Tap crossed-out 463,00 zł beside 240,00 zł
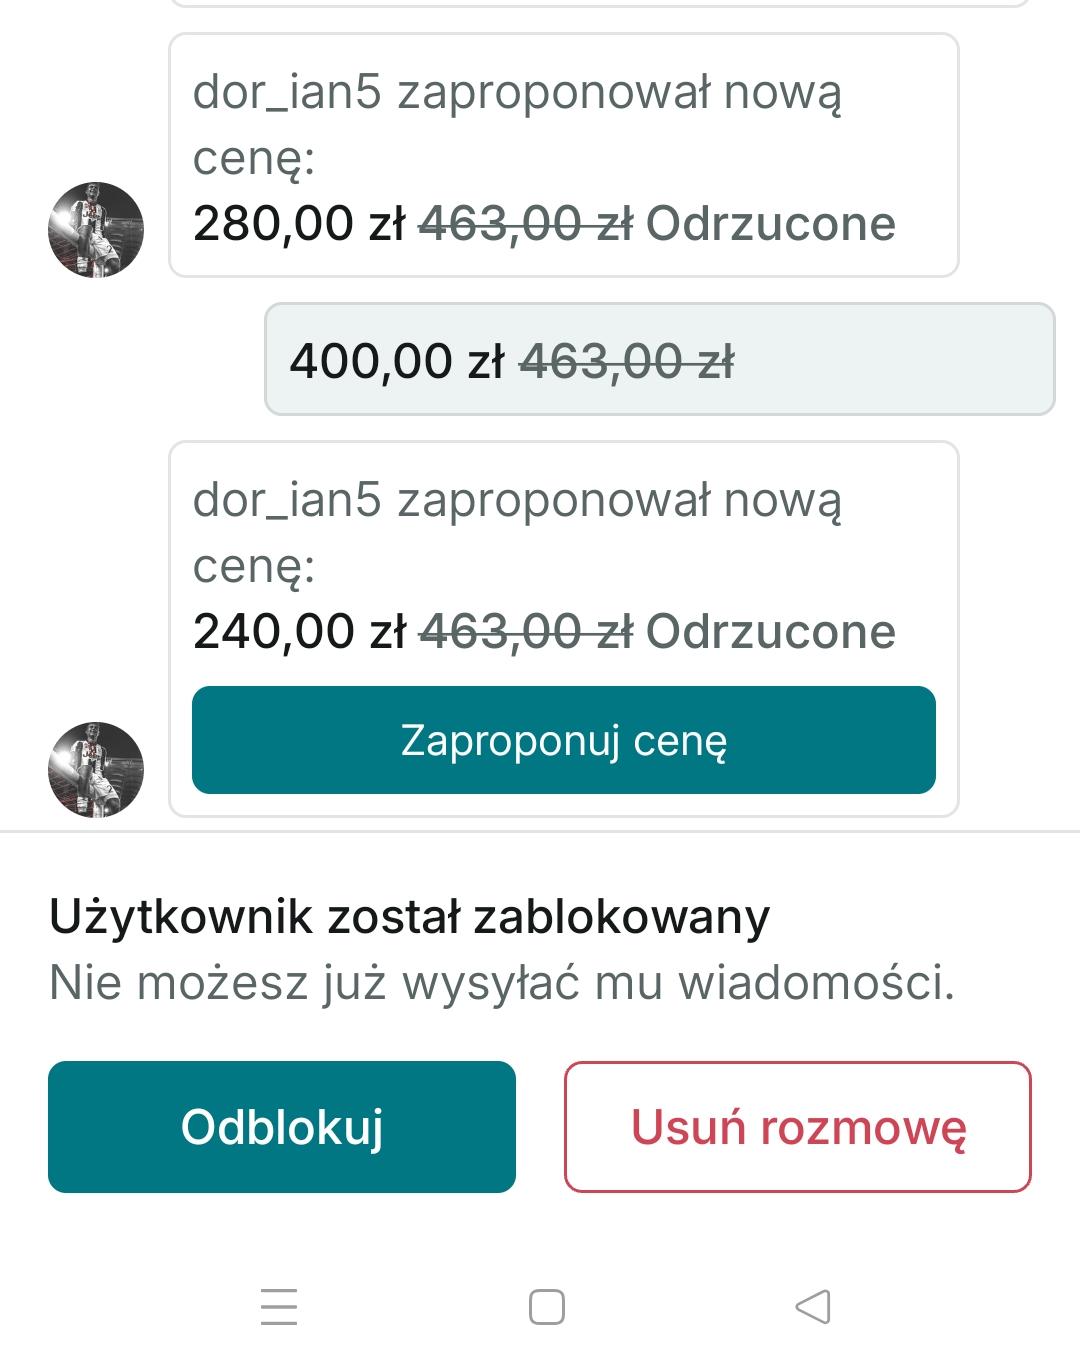Screen dimensions: 1080x1372 [x=525, y=631]
